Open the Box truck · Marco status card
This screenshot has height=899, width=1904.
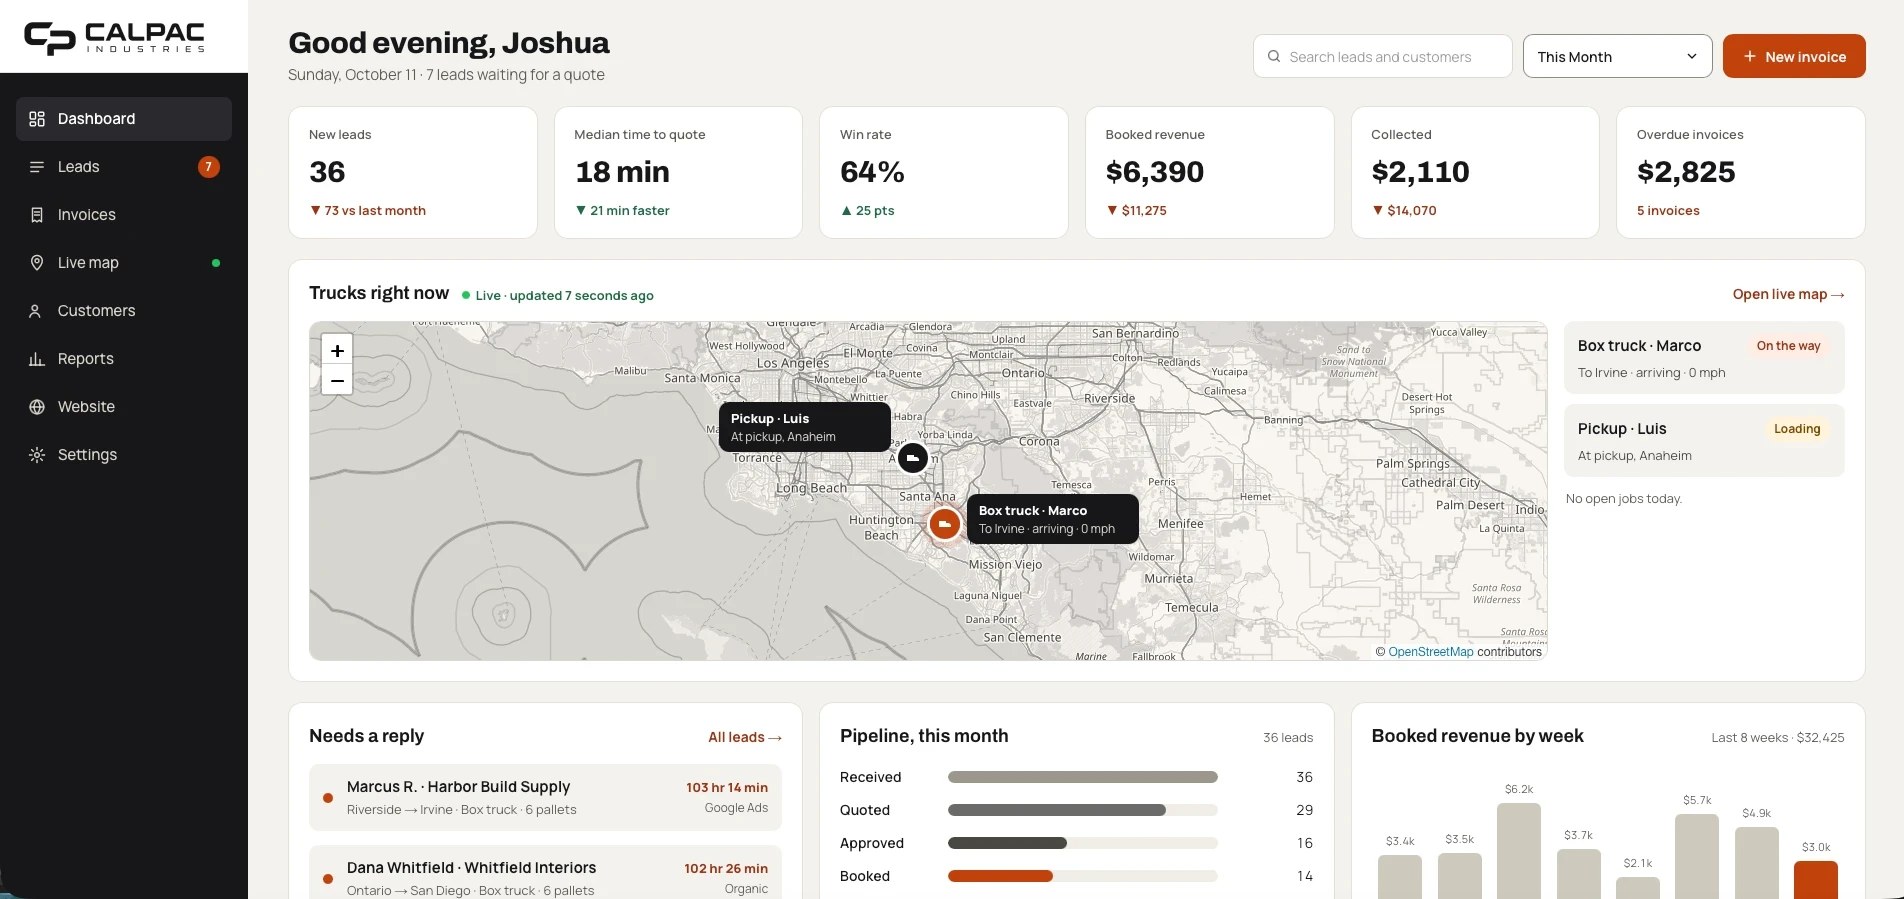(x=1704, y=358)
